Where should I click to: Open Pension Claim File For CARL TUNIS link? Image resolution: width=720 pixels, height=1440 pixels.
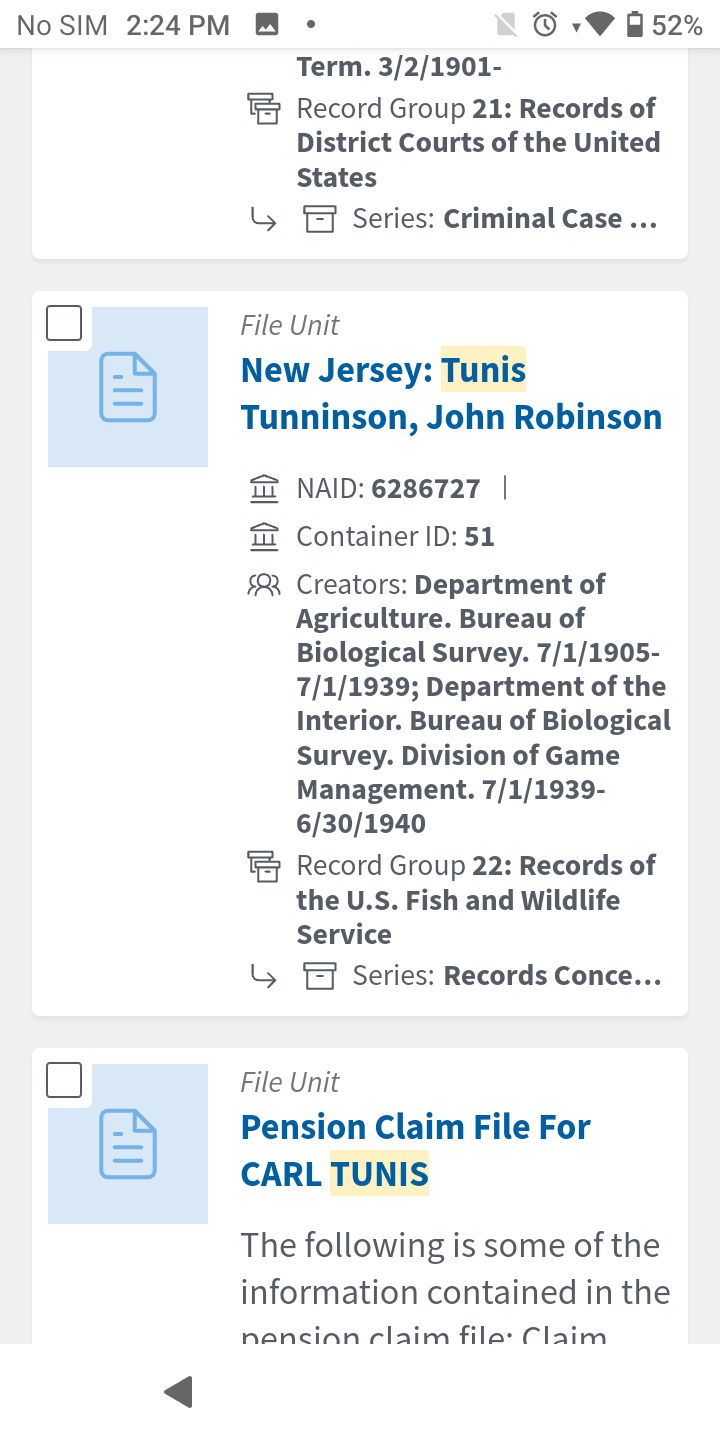coord(416,1150)
